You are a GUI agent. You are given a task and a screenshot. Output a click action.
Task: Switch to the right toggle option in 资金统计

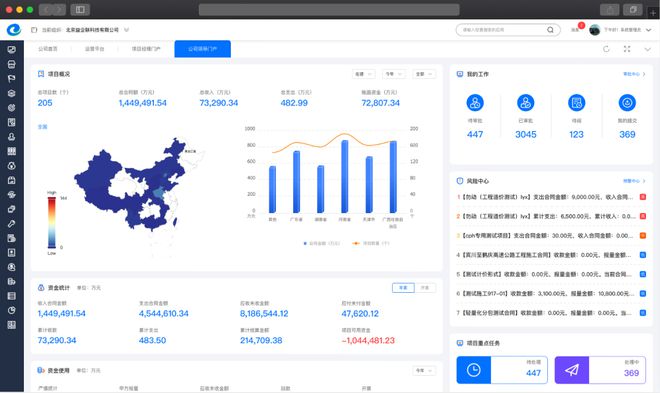point(425,288)
